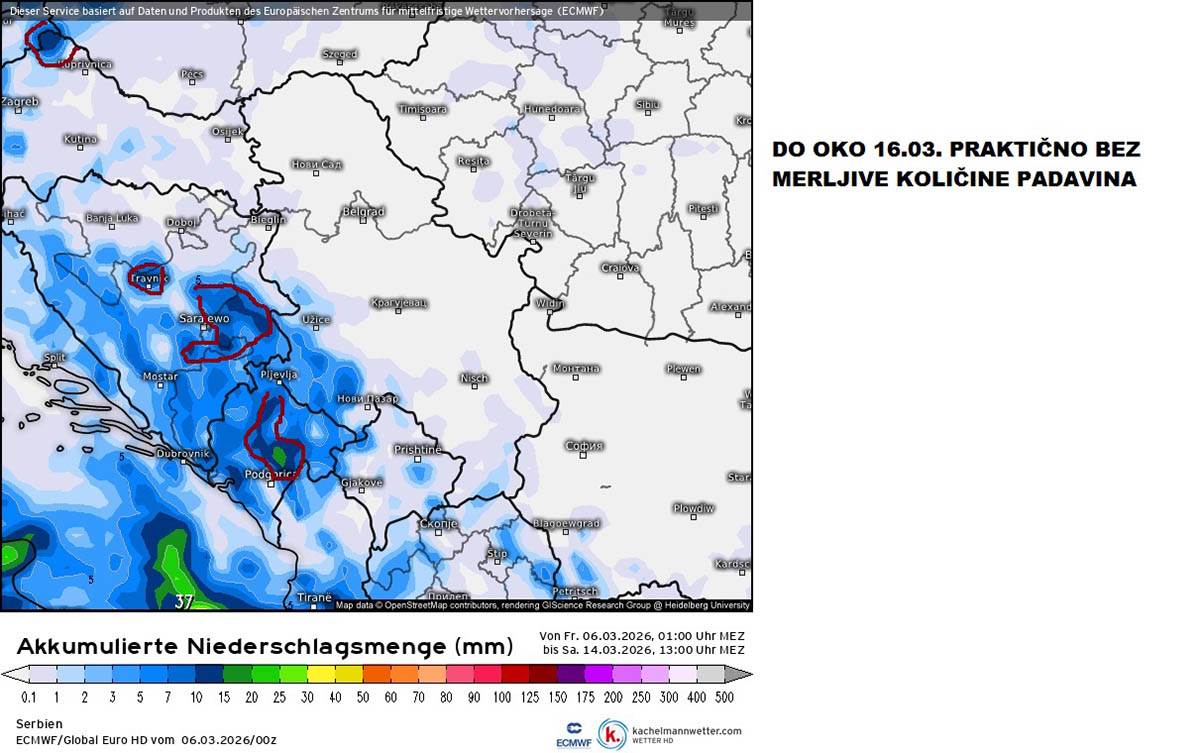Pick the yellow legend swatch after 30
This screenshot has width=1200, height=753.
[x=320, y=674]
